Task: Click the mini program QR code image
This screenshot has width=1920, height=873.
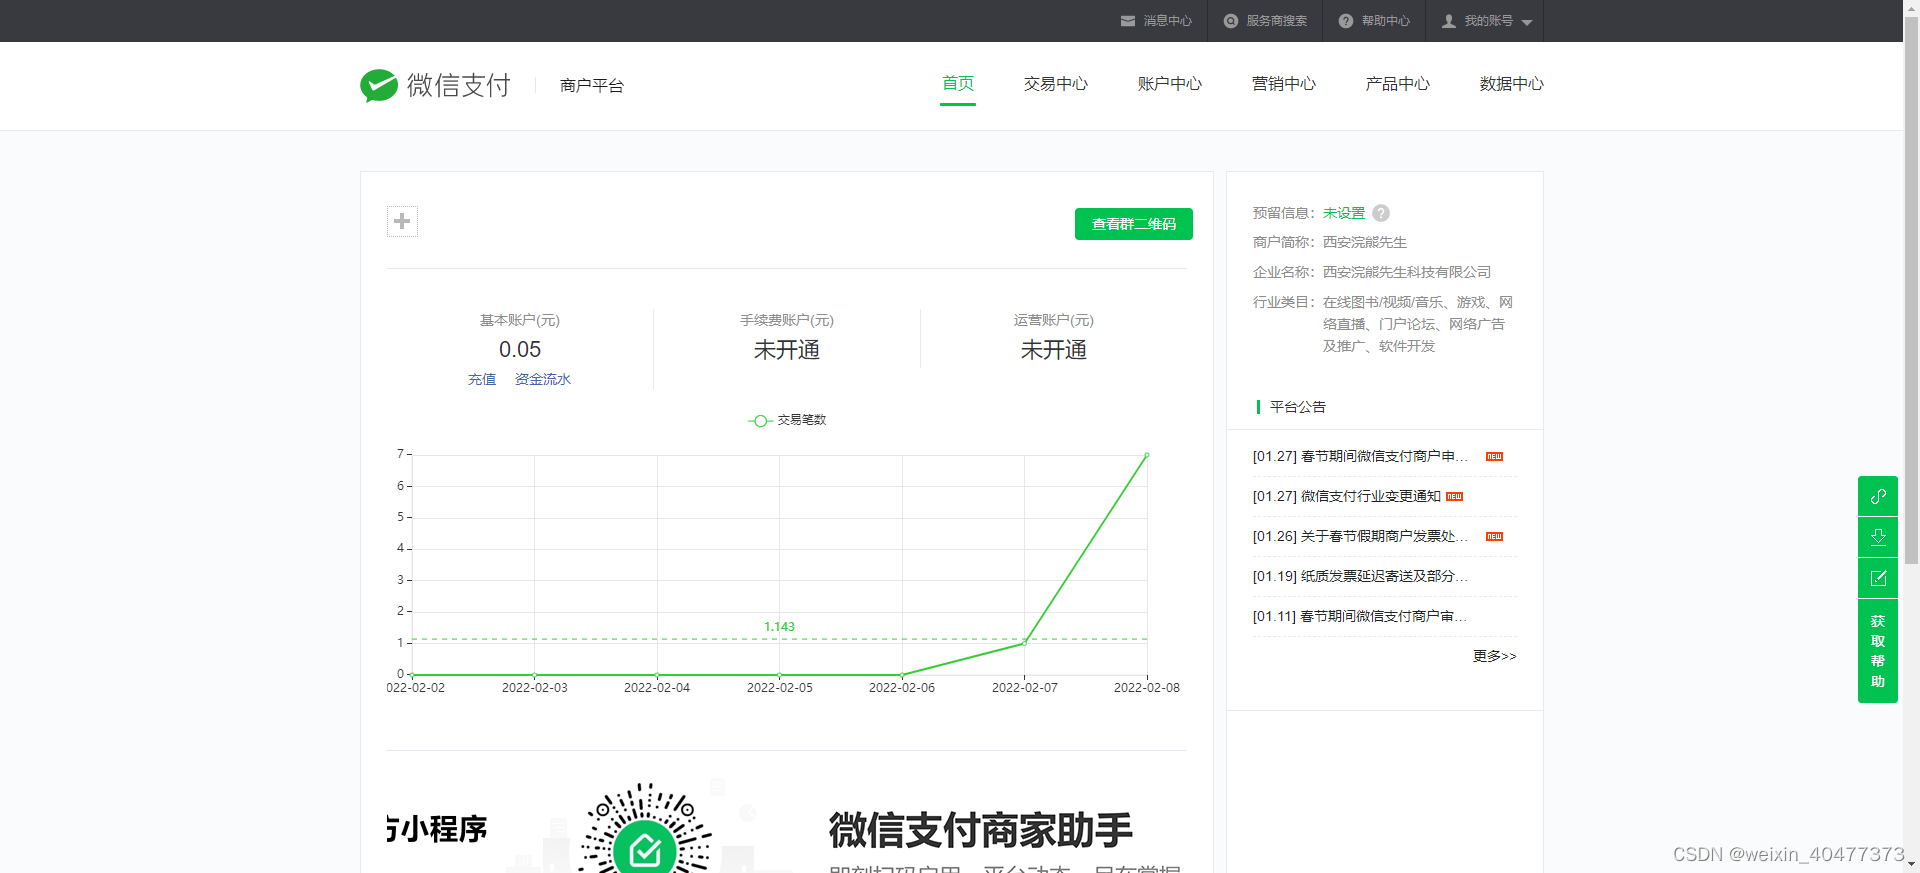Action: coord(645,828)
